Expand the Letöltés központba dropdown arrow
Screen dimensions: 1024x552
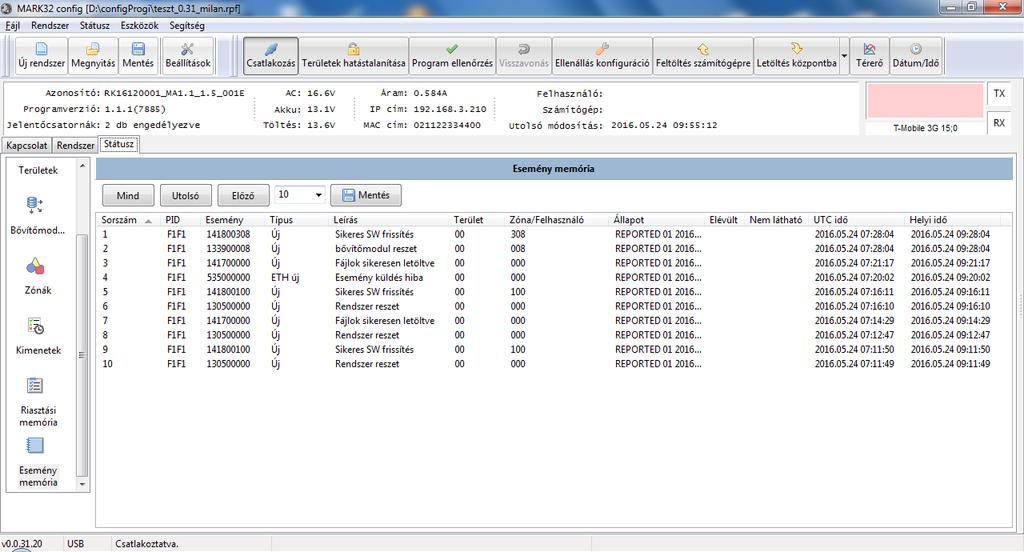844,56
